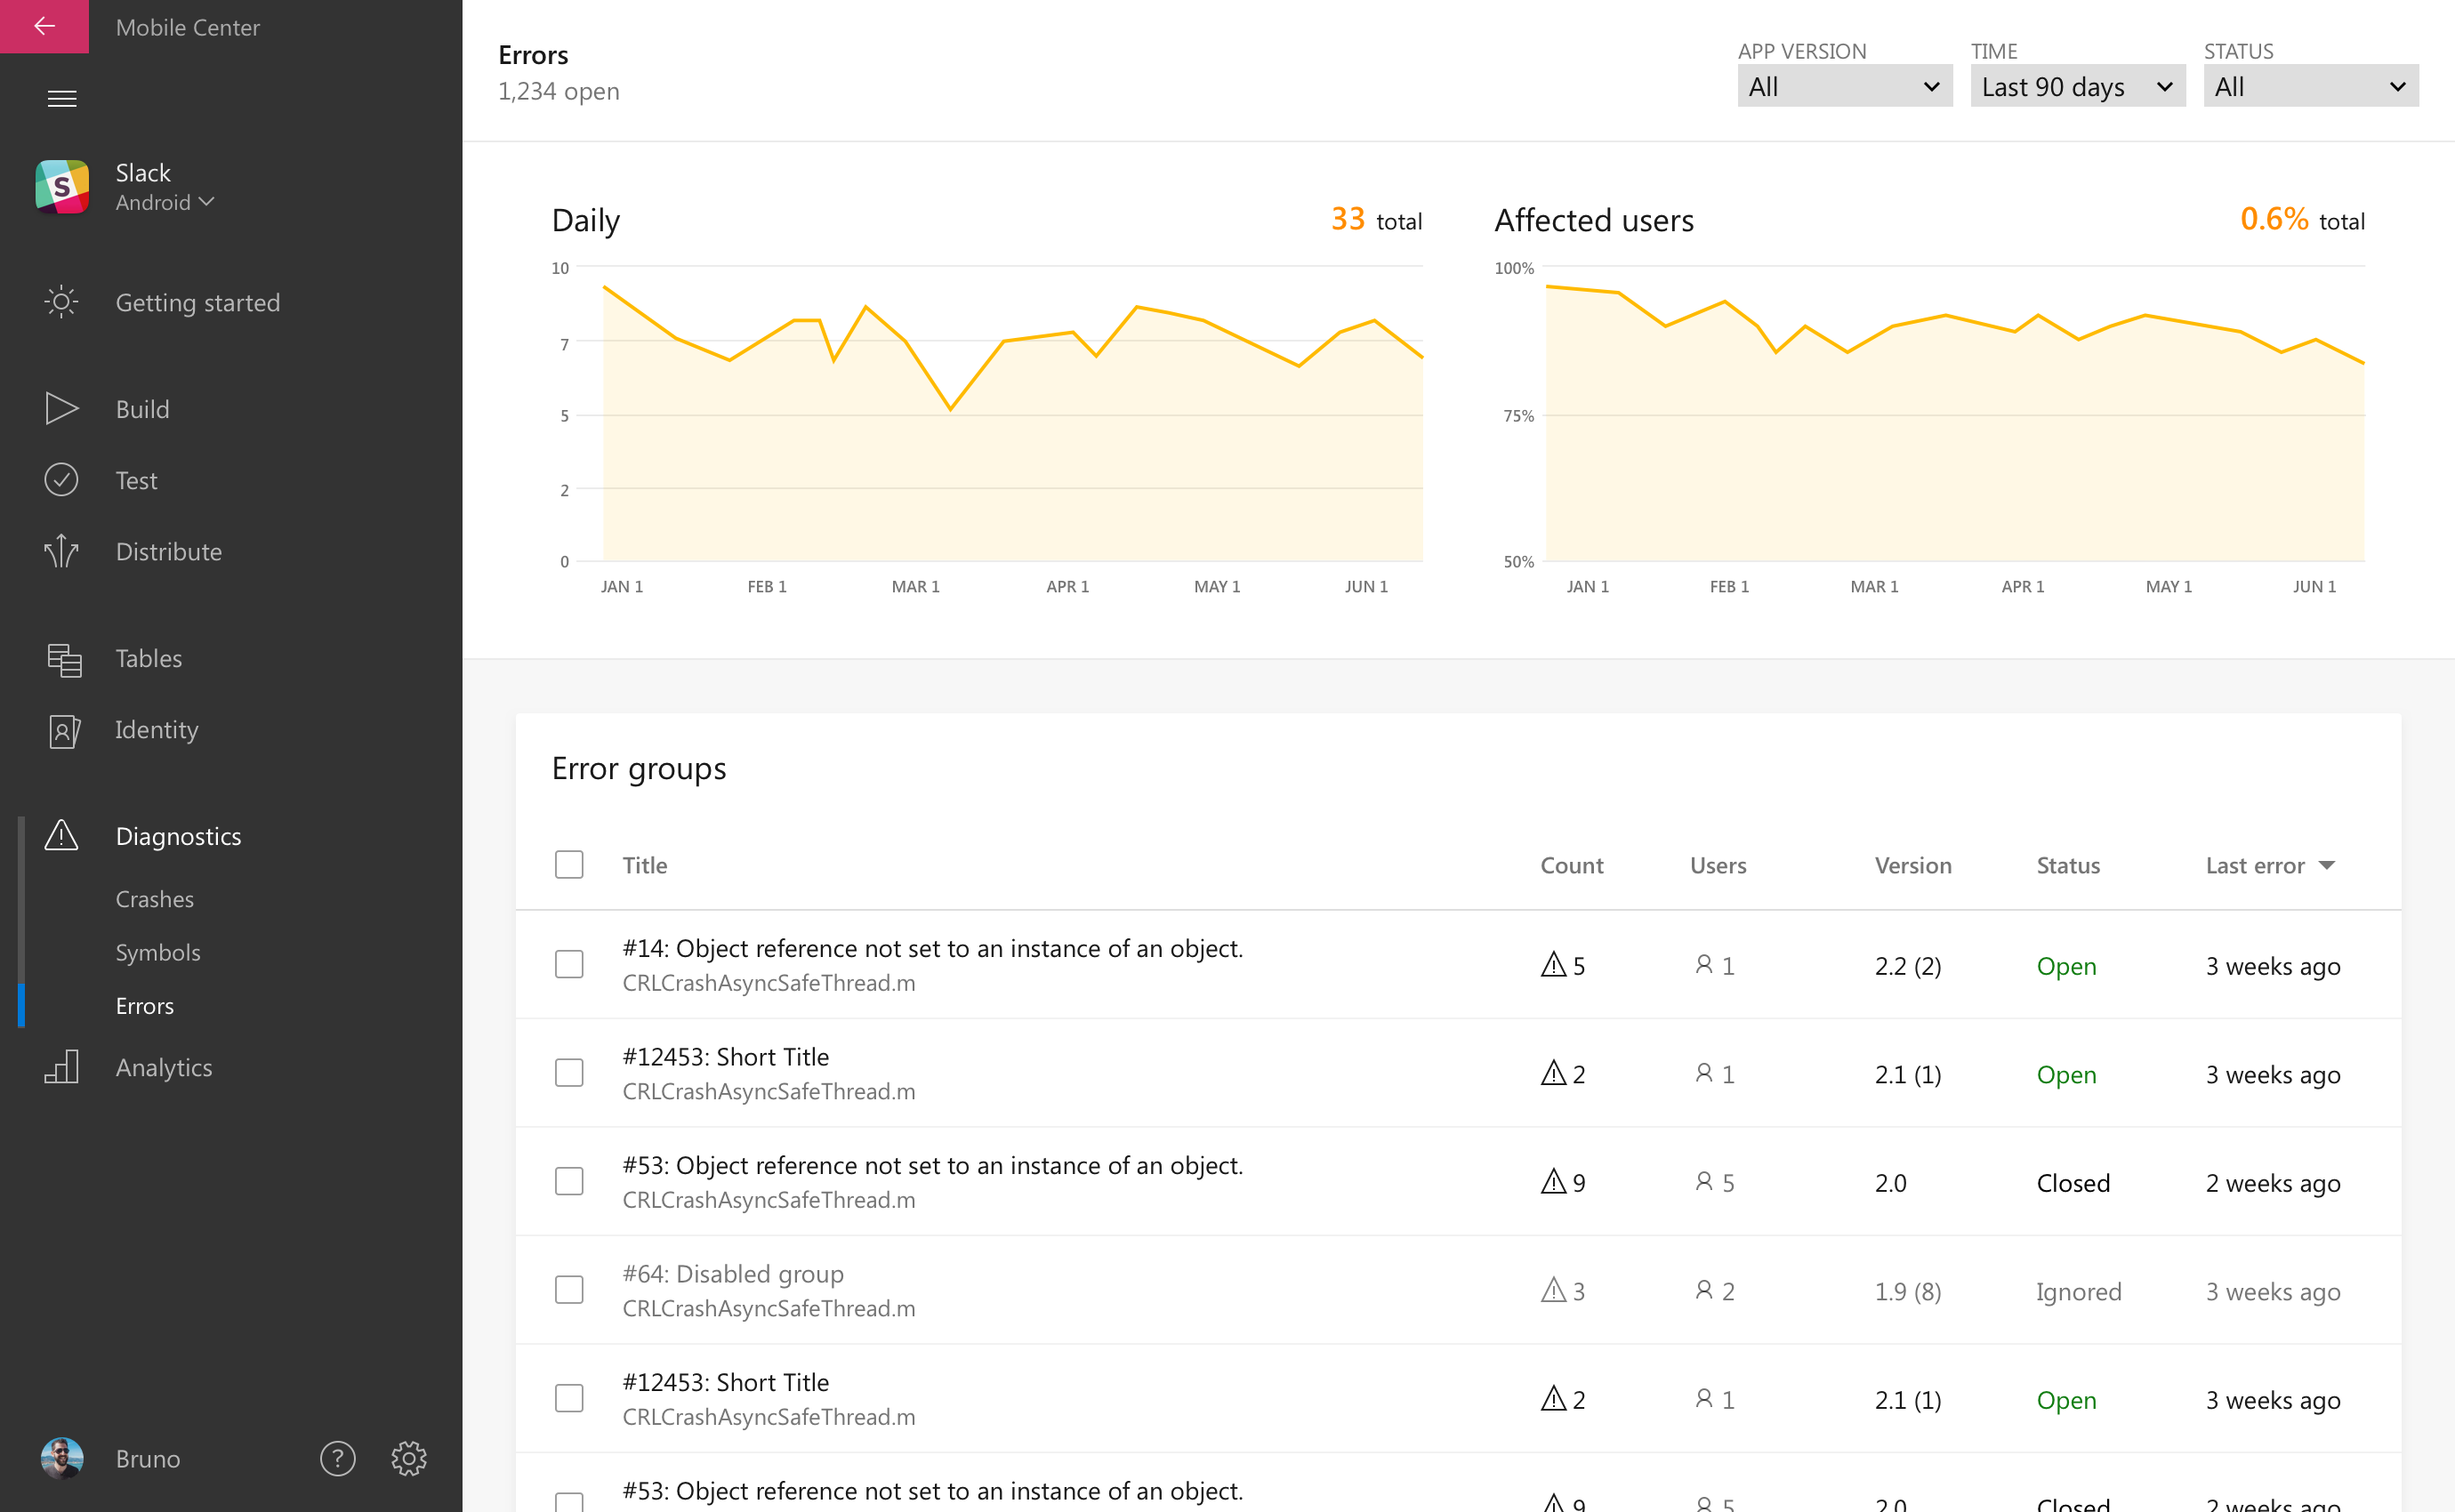Click the Identity person icon in sidebar

pyautogui.click(x=61, y=729)
